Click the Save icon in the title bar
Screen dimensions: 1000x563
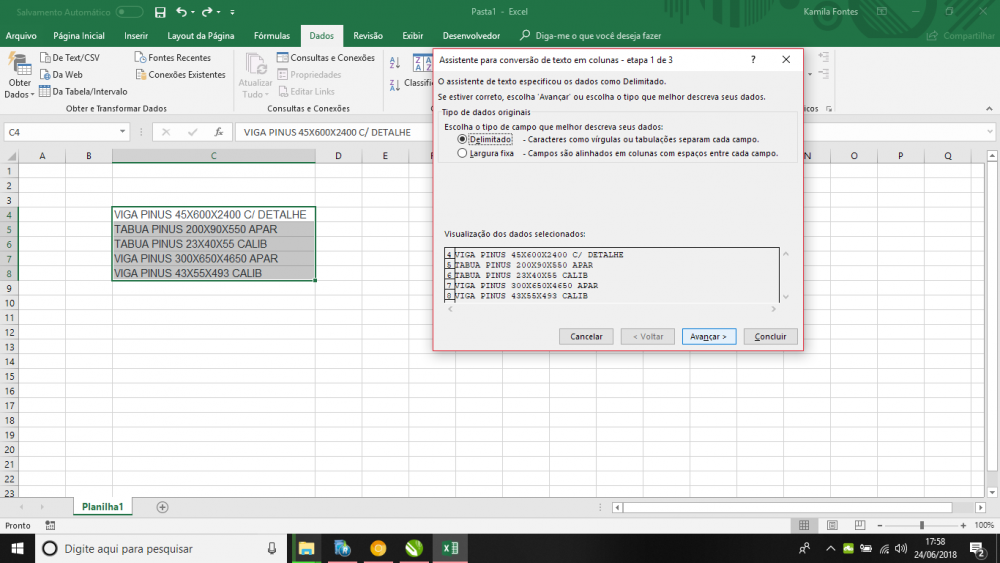pyautogui.click(x=160, y=12)
